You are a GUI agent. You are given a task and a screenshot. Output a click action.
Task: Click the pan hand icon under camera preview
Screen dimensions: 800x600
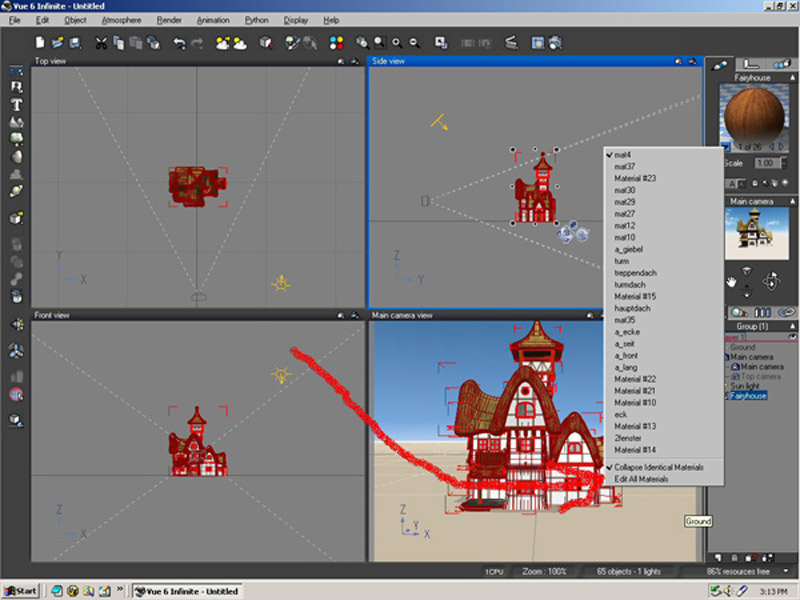733,281
